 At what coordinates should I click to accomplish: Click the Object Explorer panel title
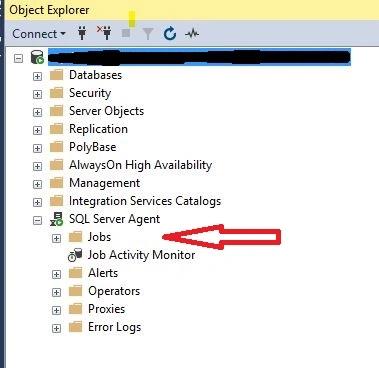coord(49,10)
